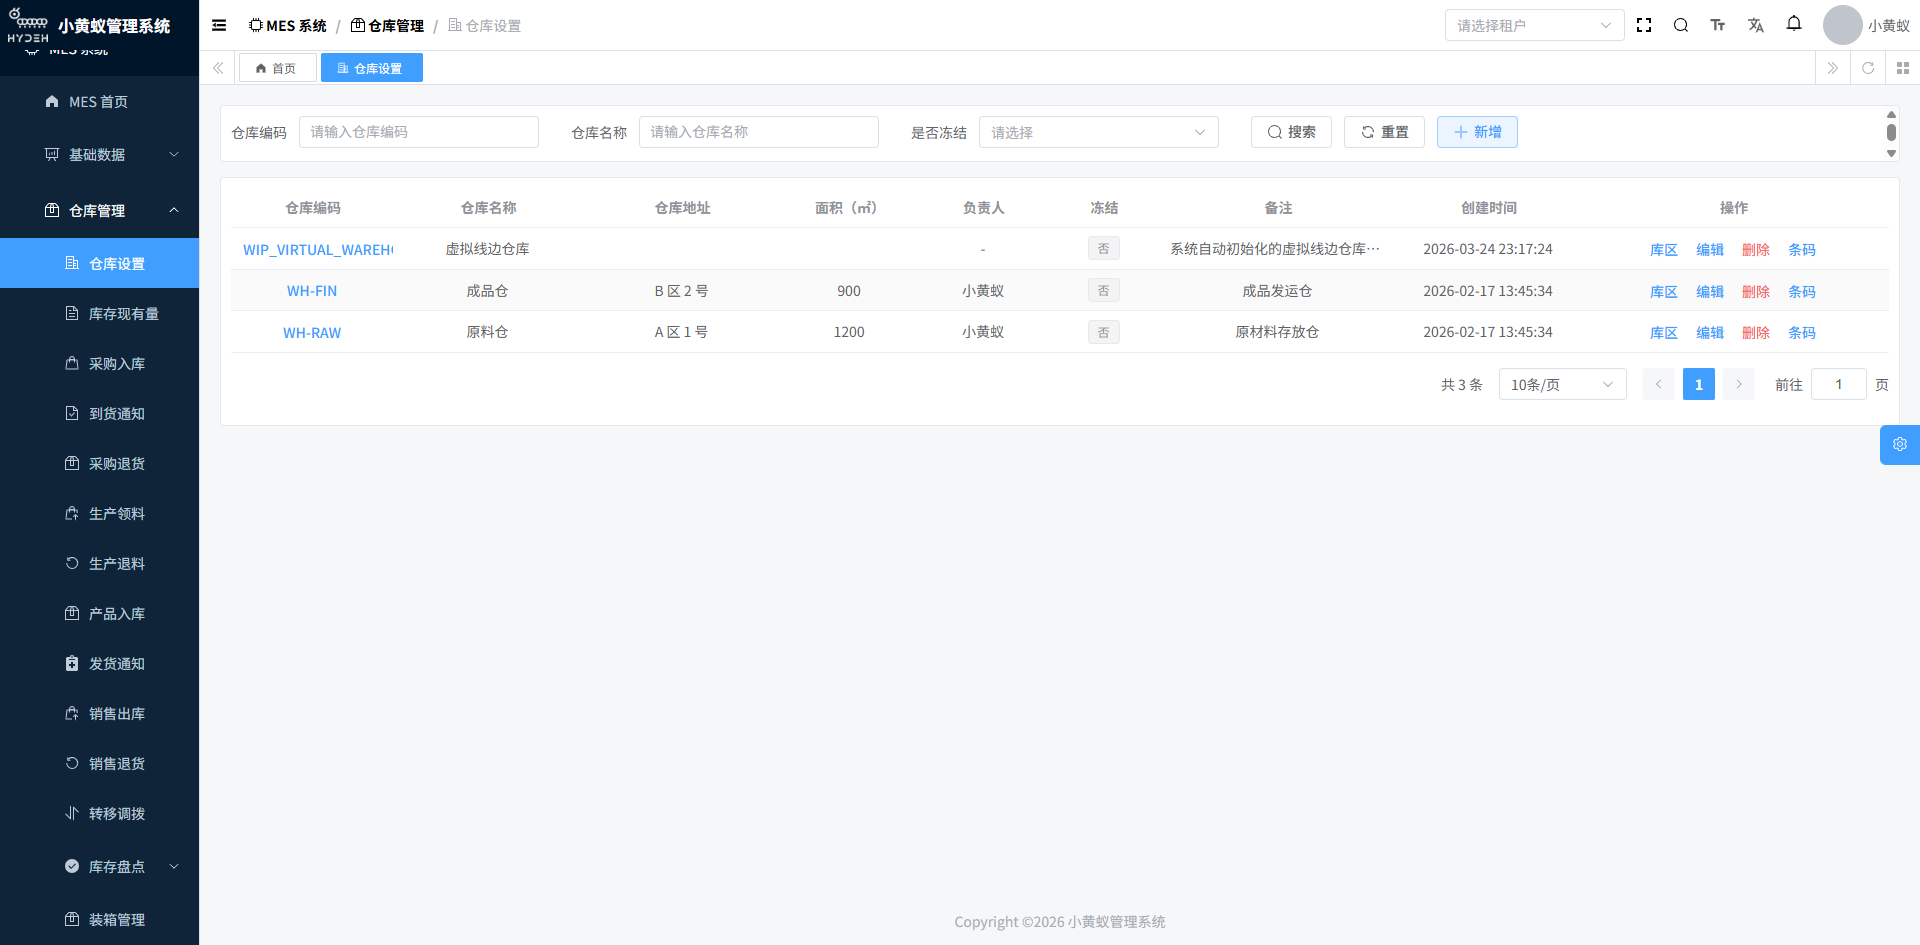Image resolution: width=1920 pixels, height=945 pixels.
Task: Focus the 仓库名称 input field
Action: (758, 132)
